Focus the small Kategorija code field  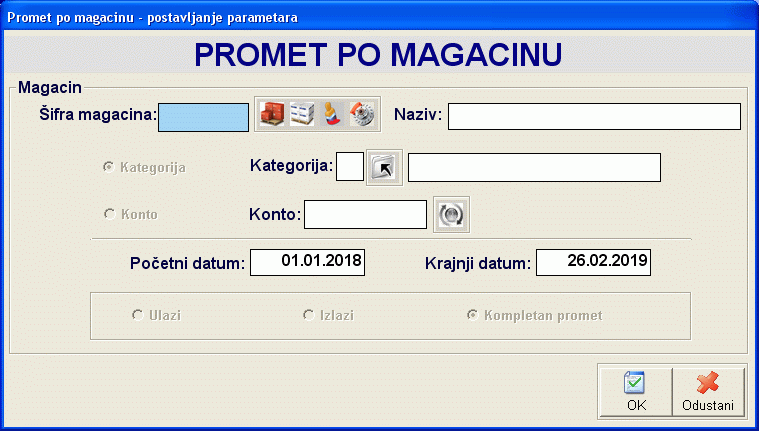coord(350,167)
